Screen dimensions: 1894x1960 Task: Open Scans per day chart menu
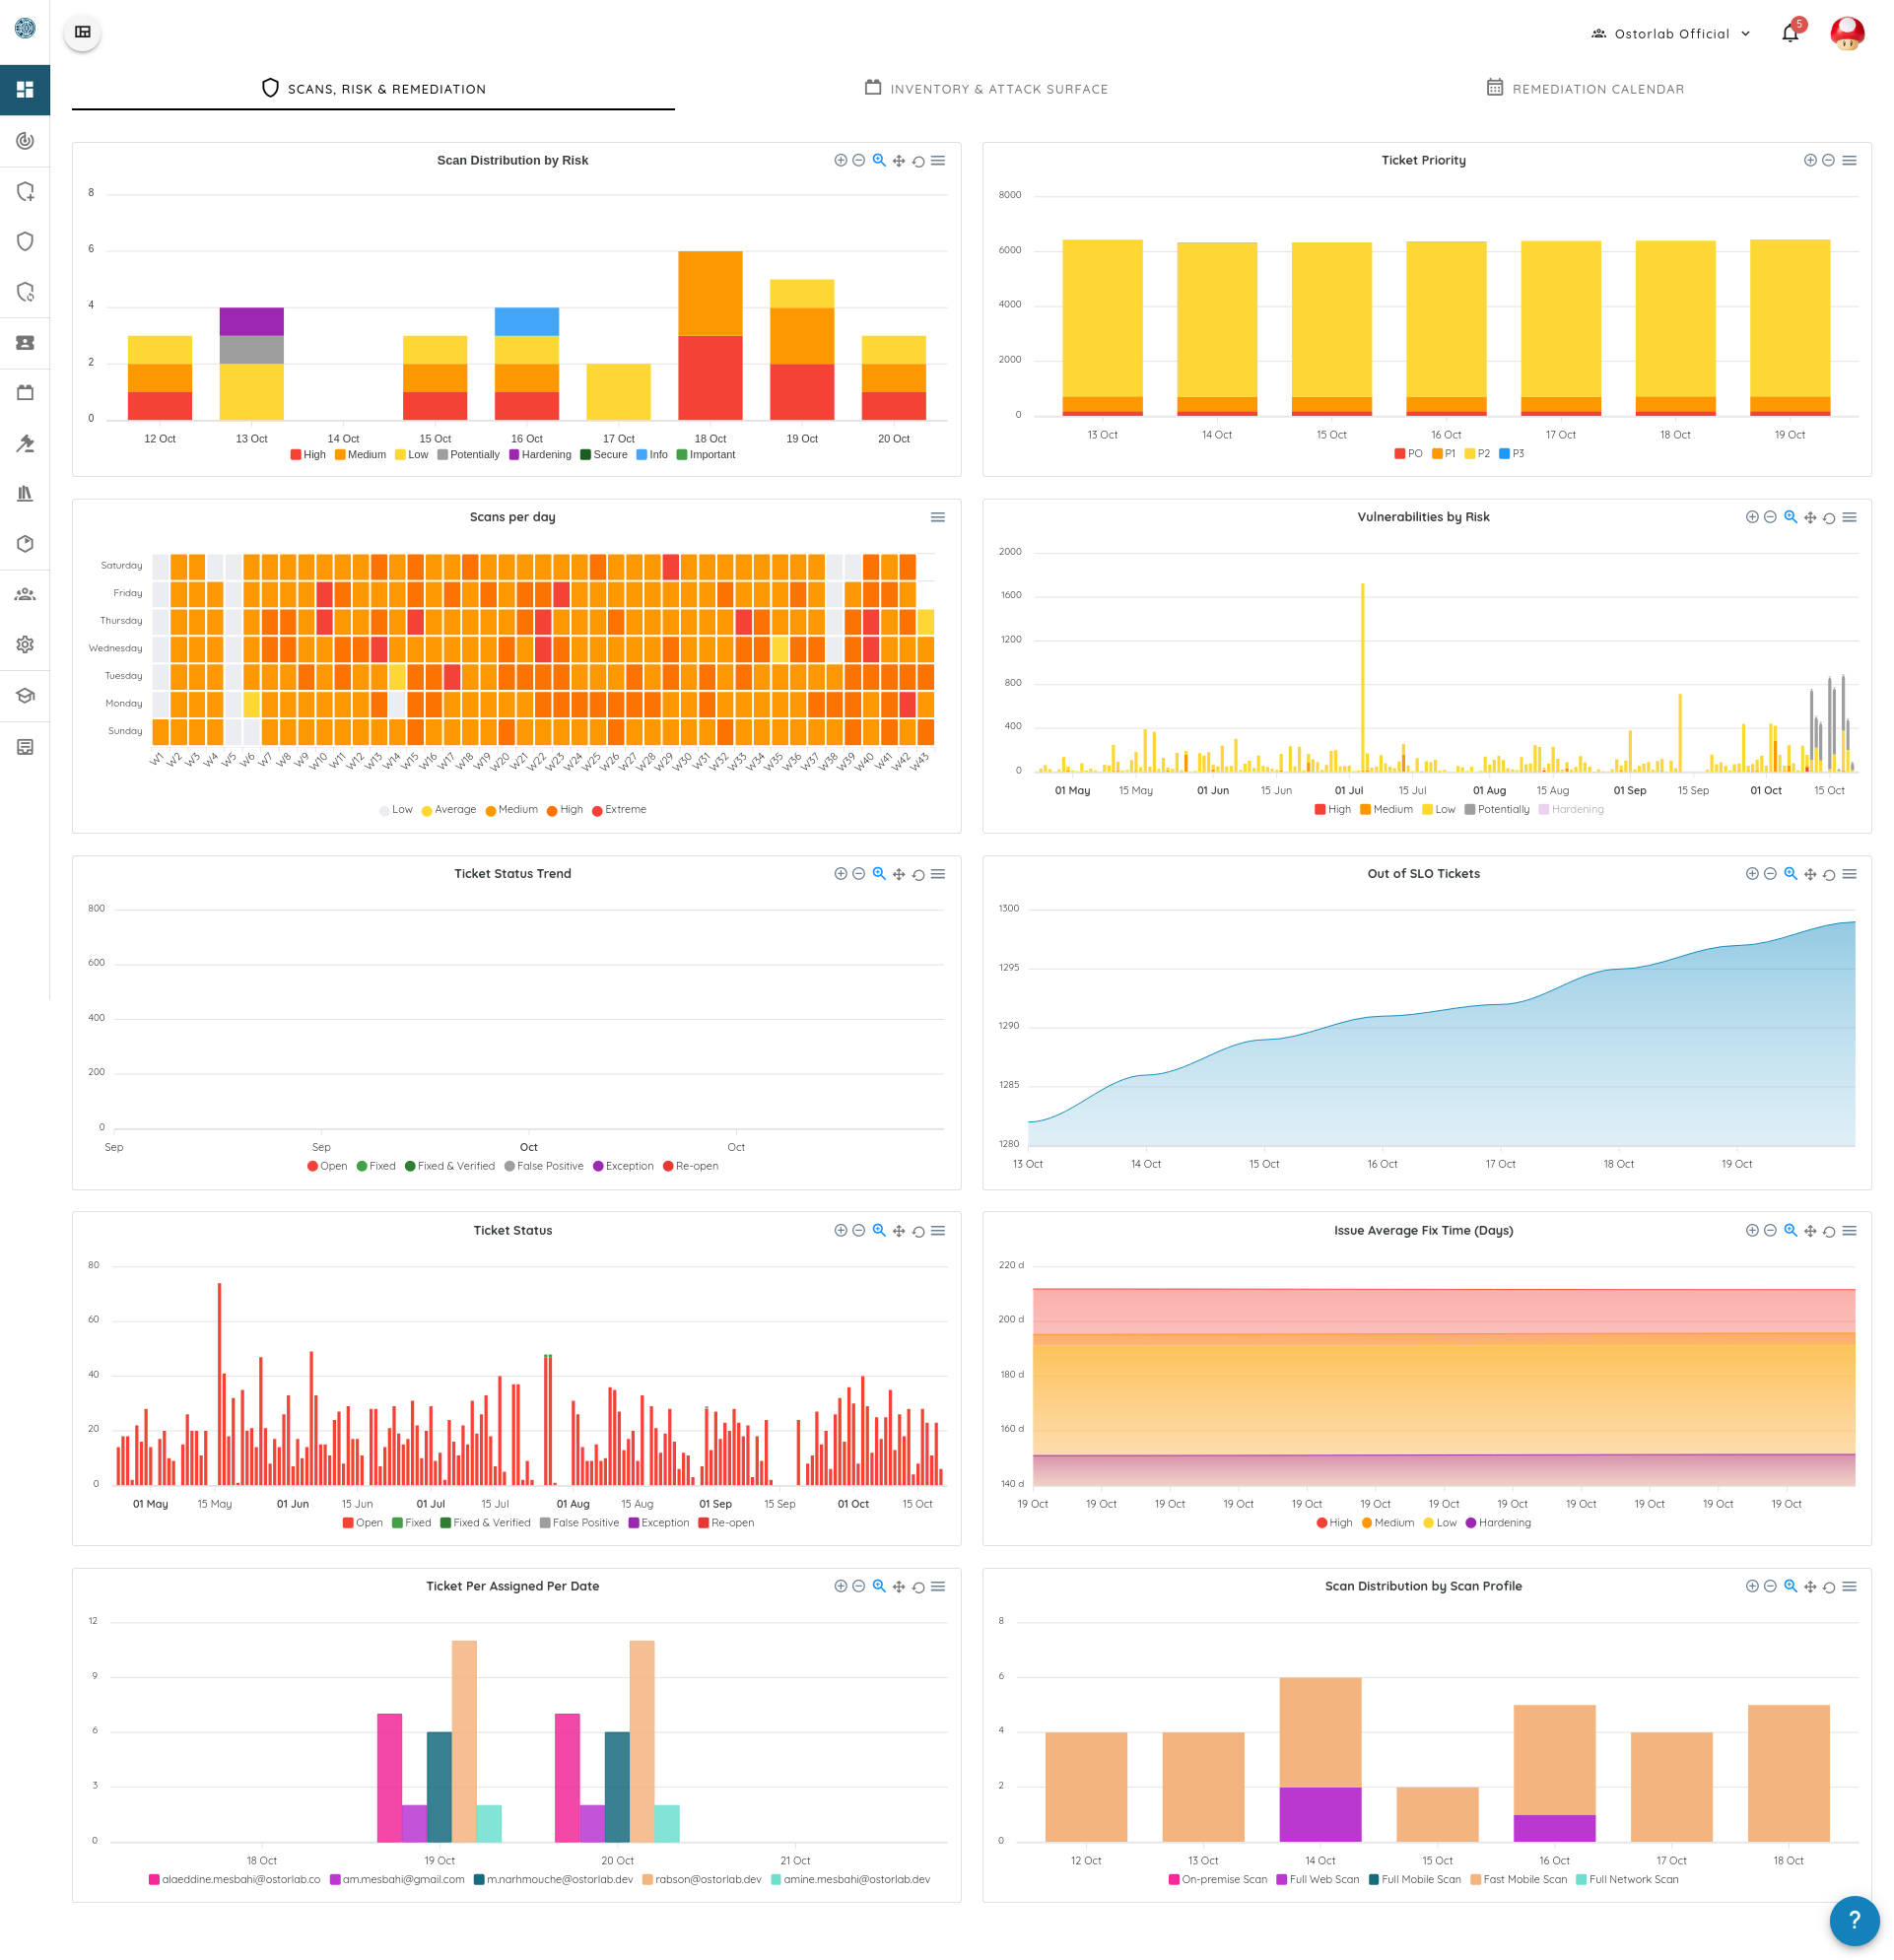[x=938, y=517]
